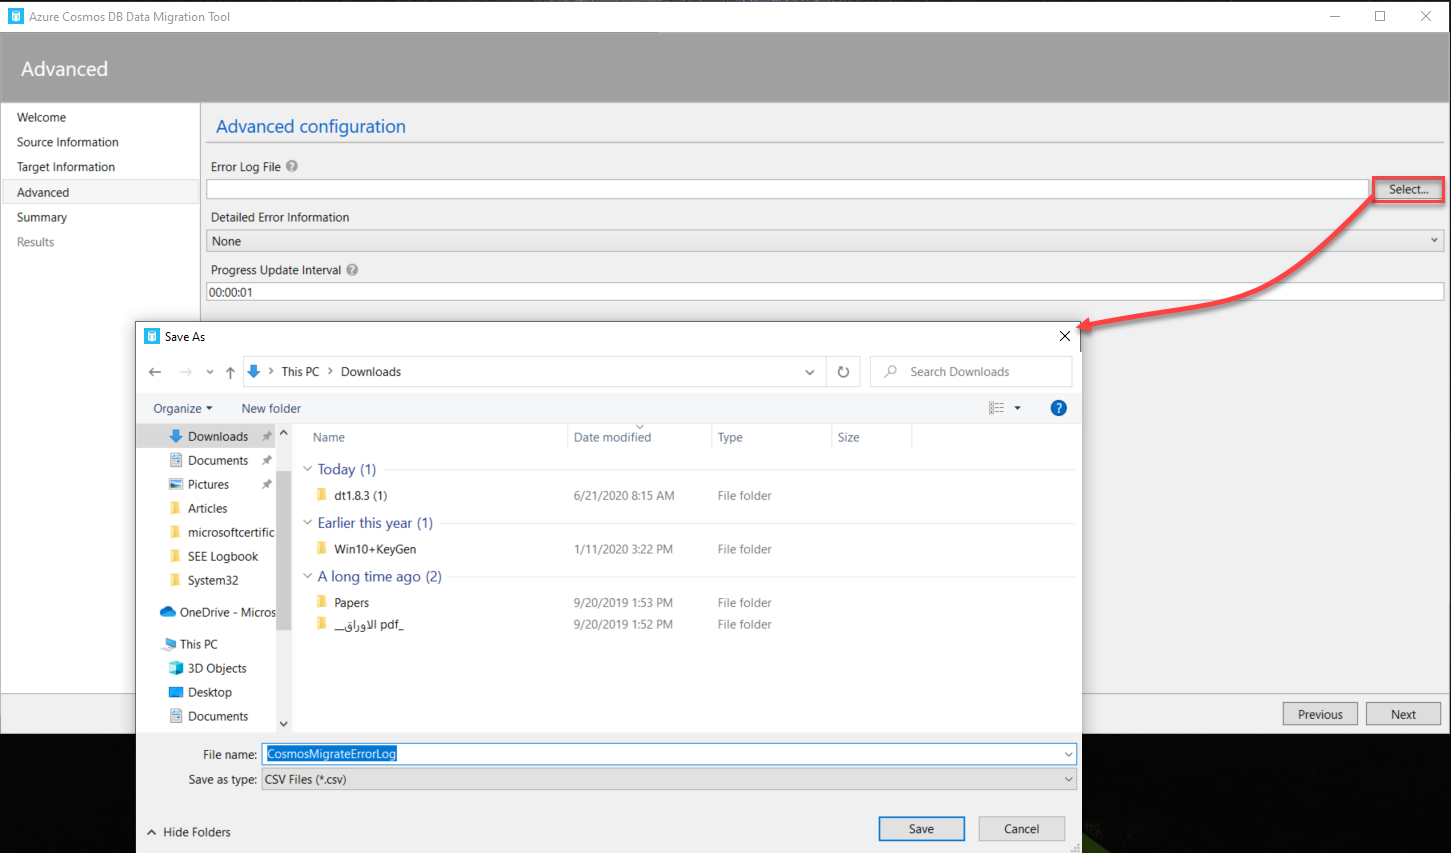This screenshot has width=1451, height=853.
Task: Click This PC in the address bar
Action: [x=300, y=372]
